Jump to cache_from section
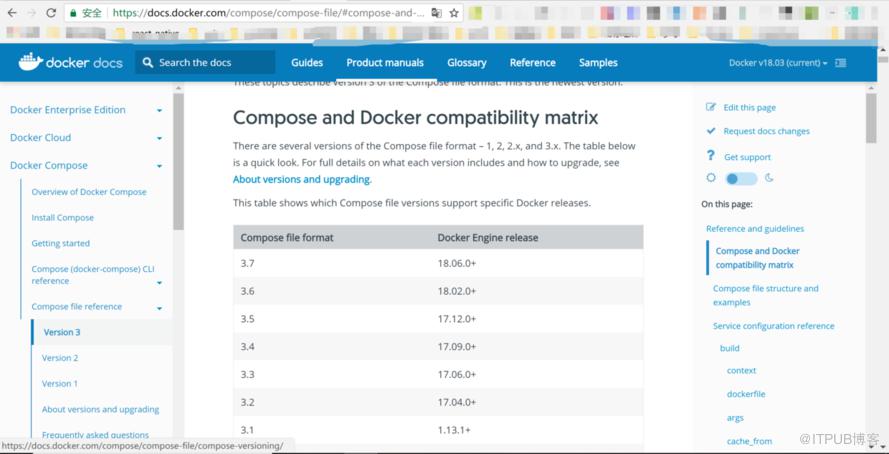 [x=749, y=441]
